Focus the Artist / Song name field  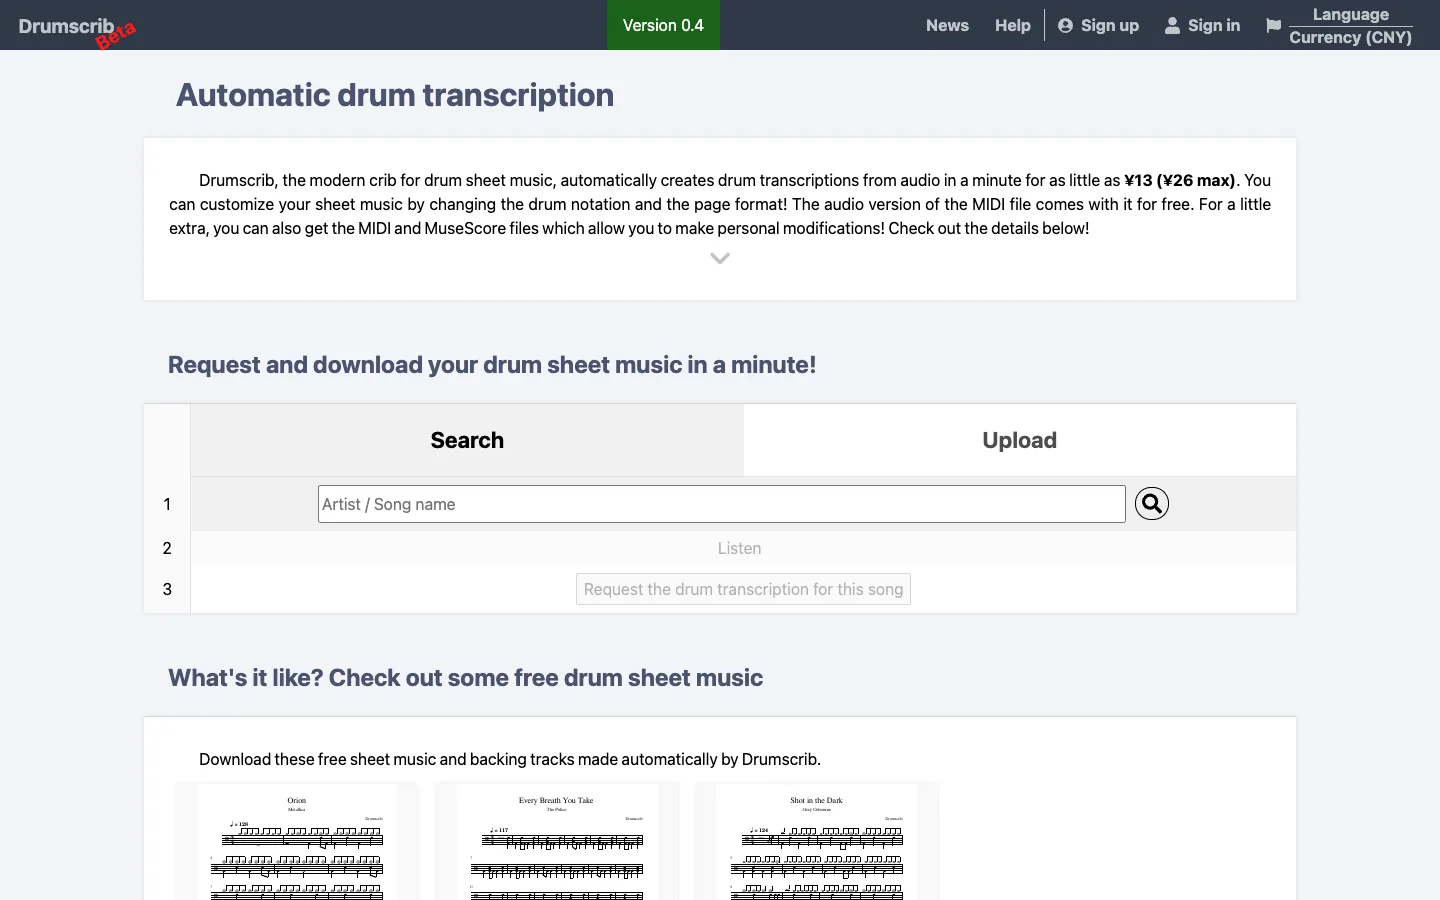tap(722, 504)
